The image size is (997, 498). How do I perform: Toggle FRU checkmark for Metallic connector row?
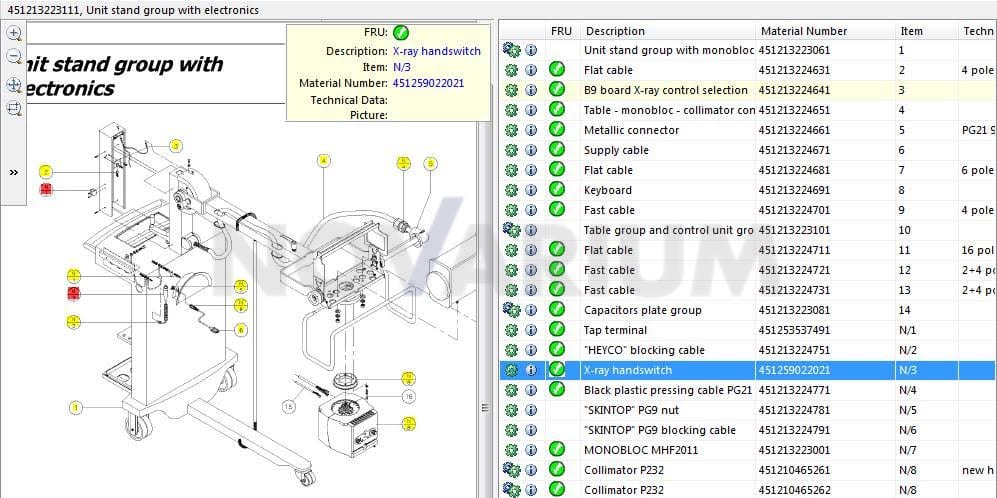[x=557, y=130]
